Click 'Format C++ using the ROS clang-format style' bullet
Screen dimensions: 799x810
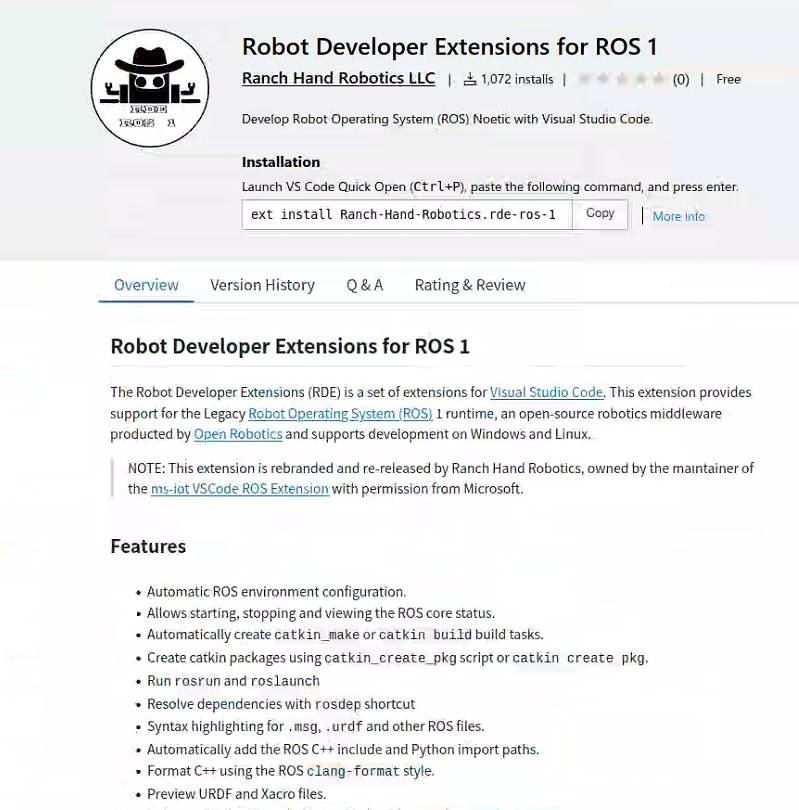click(x=291, y=771)
